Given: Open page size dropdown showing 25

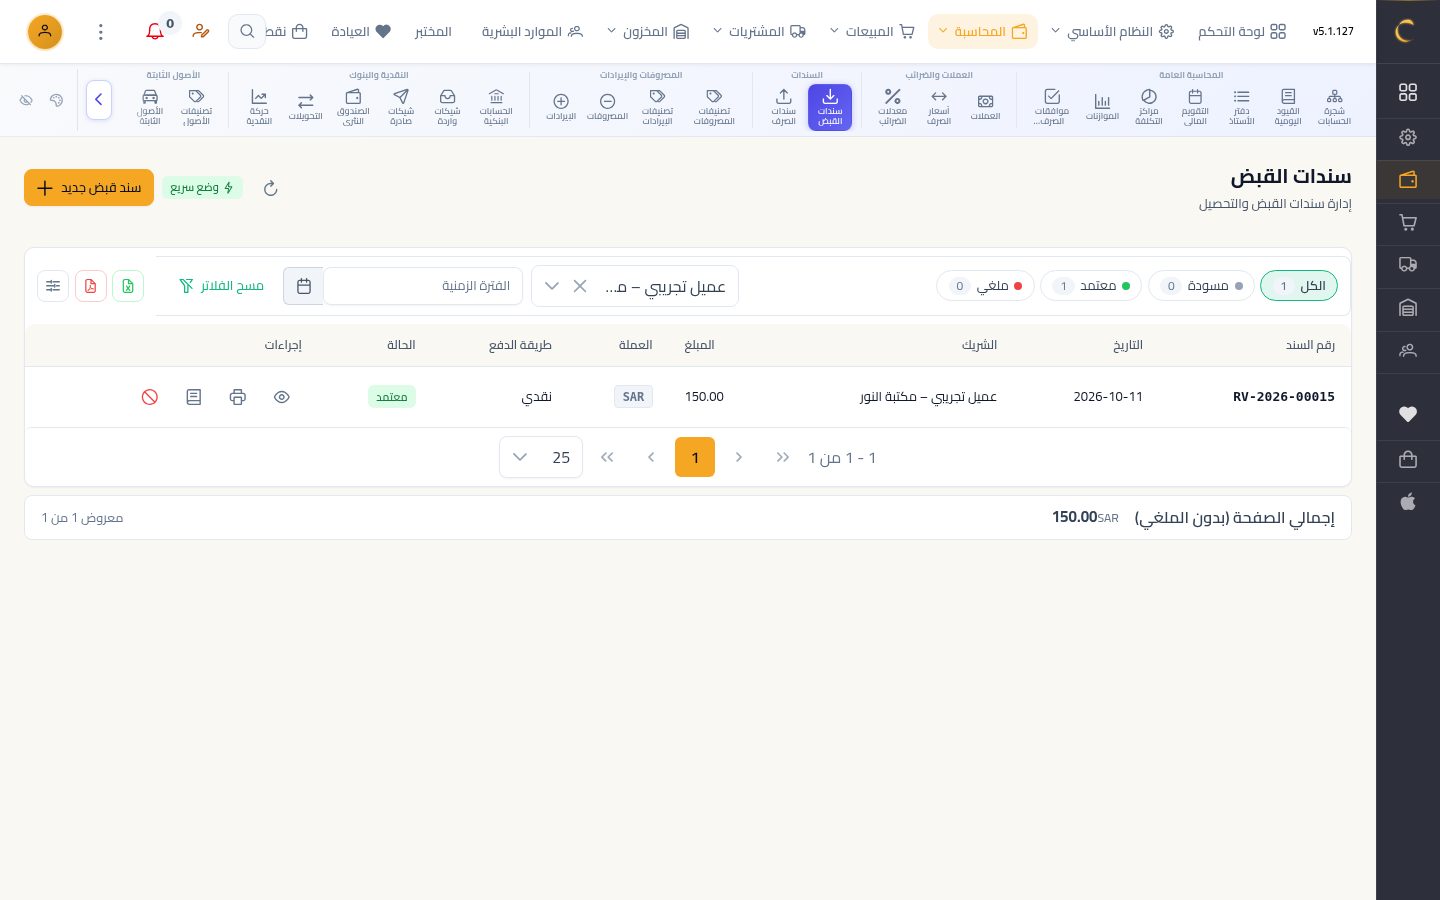Looking at the screenshot, I should click(541, 457).
